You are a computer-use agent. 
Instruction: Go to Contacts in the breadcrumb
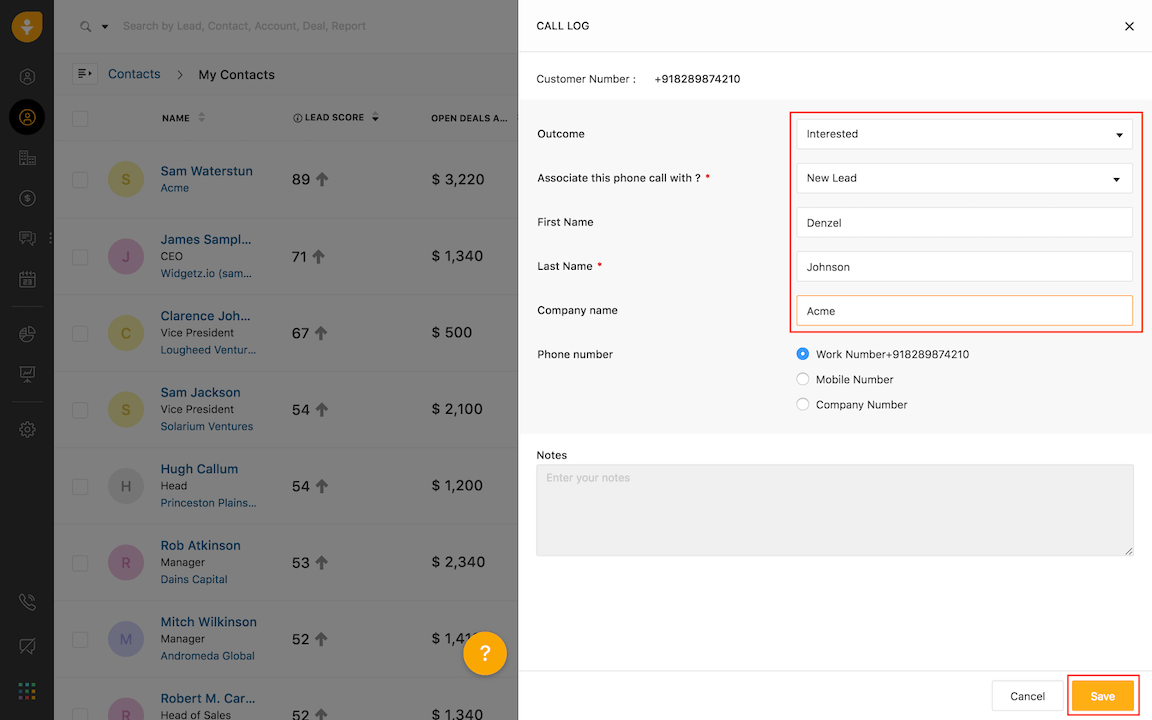pos(134,74)
